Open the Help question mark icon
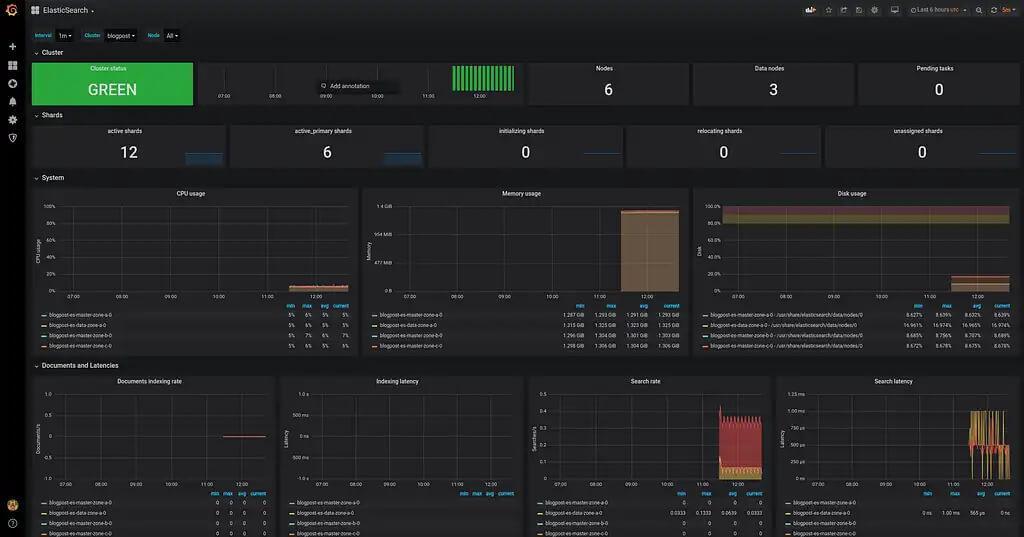 pyautogui.click(x=12, y=523)
